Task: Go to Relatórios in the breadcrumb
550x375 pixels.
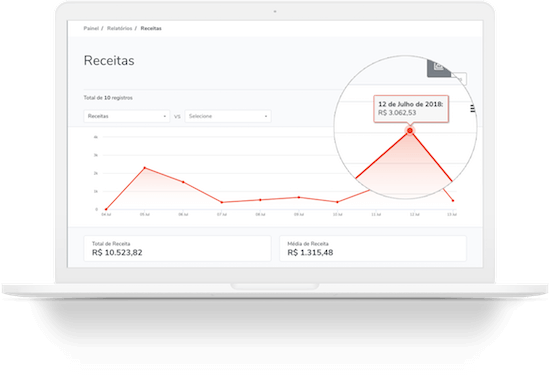Action: [120, 28]
